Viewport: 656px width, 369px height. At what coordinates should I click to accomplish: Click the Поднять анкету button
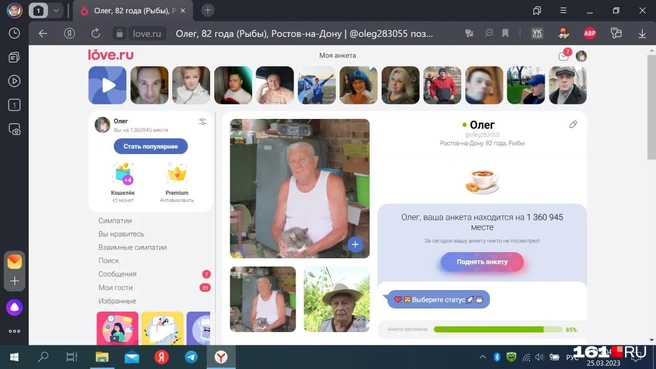click(x=482, y=262)
